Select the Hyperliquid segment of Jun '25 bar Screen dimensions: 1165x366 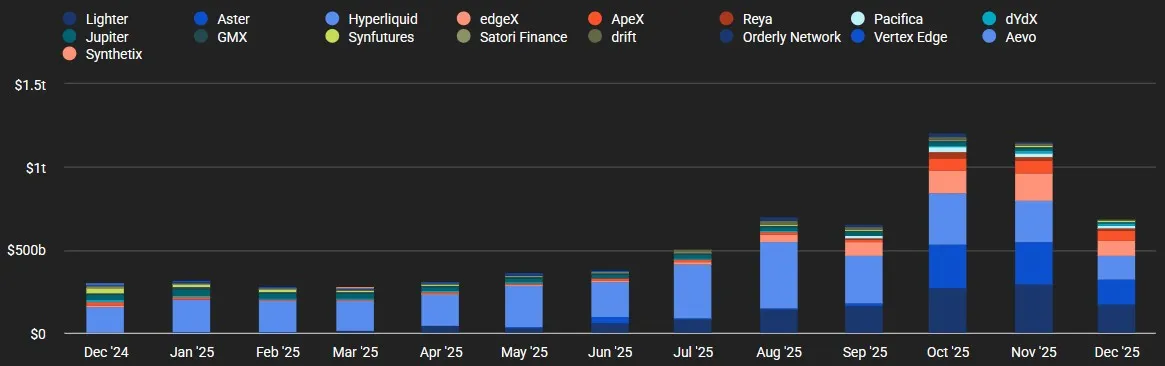click(x=610, y=299)
